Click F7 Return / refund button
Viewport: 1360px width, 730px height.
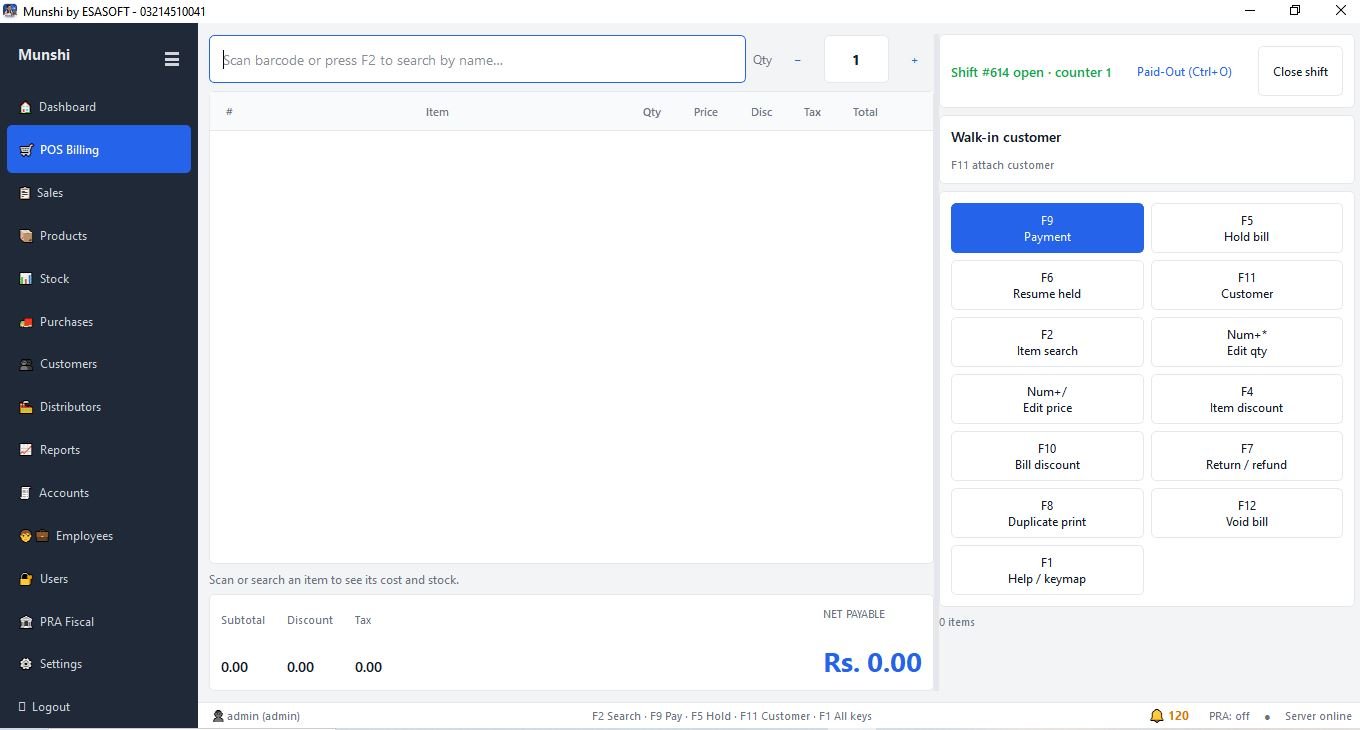click(1246, 456)
